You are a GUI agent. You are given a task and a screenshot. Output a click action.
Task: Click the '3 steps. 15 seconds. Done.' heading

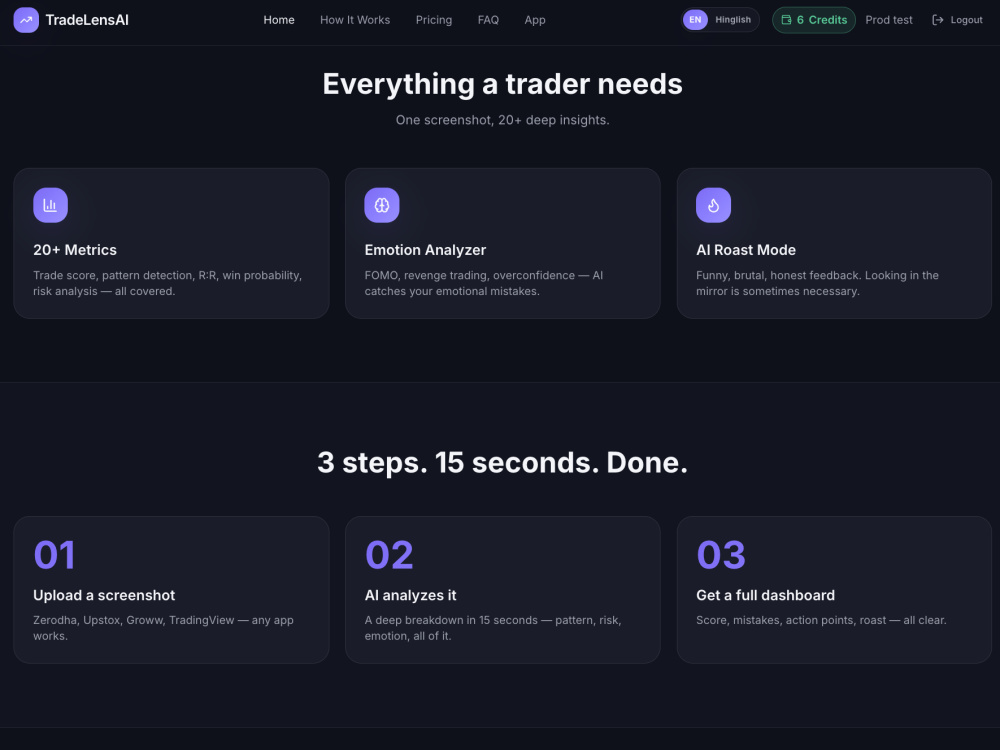(x=503, y=462)
